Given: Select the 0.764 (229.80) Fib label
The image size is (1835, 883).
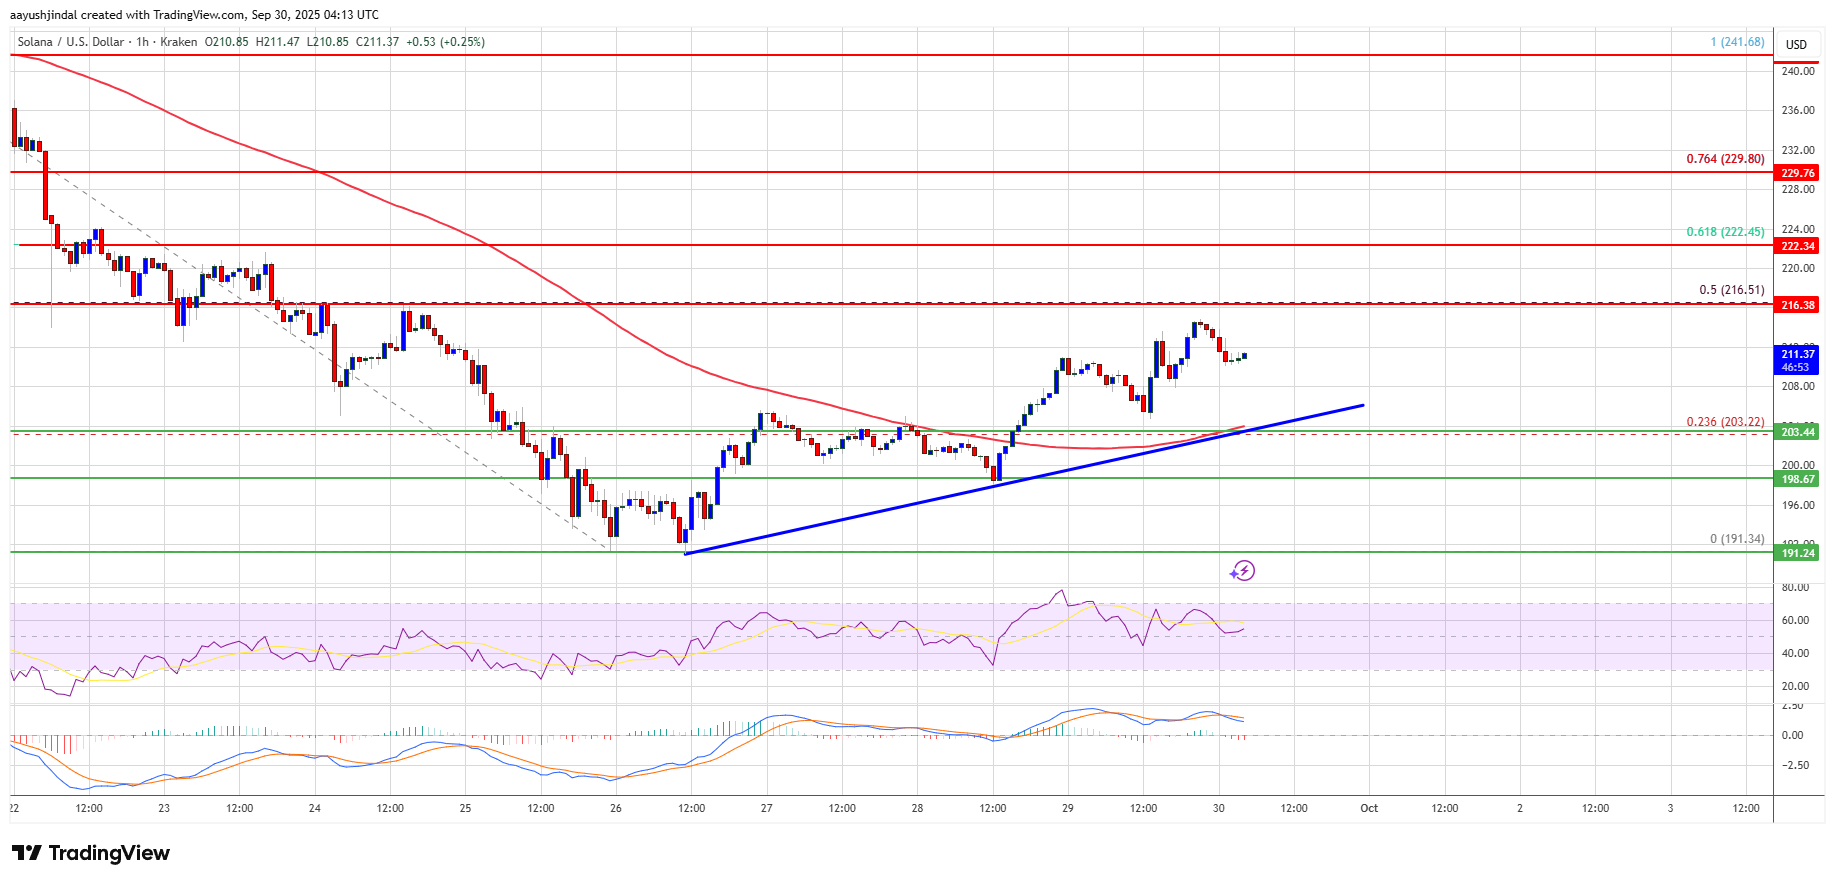Looking at the screenshot, I should [x=1725, y=159].
